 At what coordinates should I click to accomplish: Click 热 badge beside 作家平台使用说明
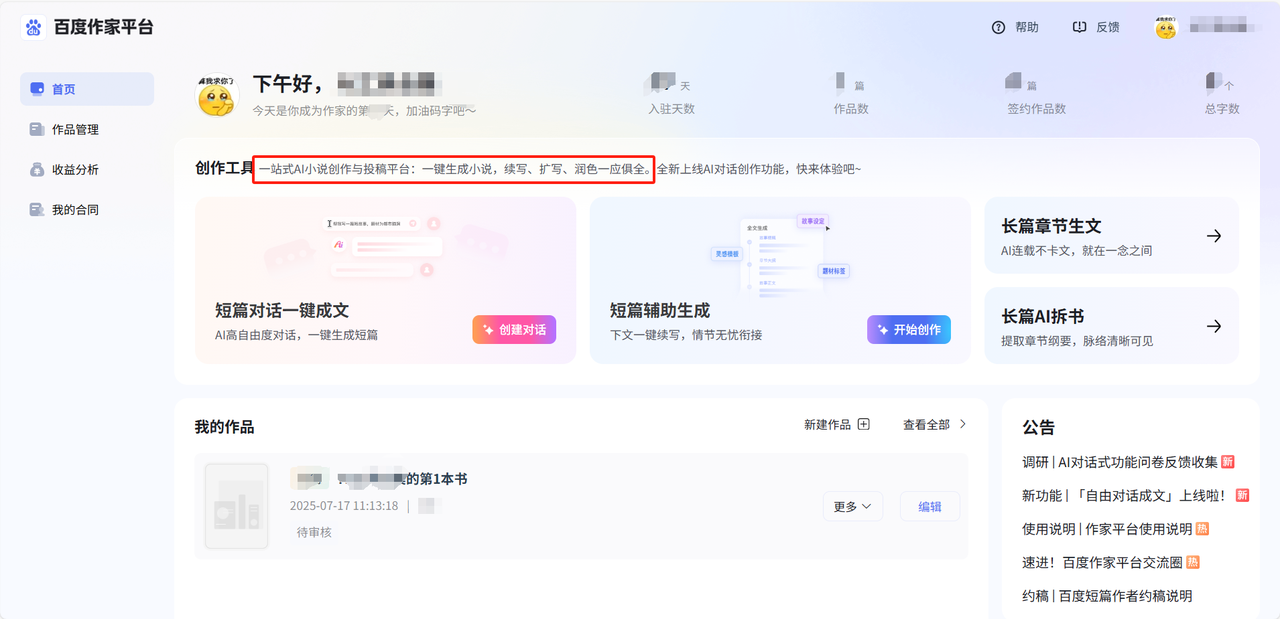(x=1203, y=529)
